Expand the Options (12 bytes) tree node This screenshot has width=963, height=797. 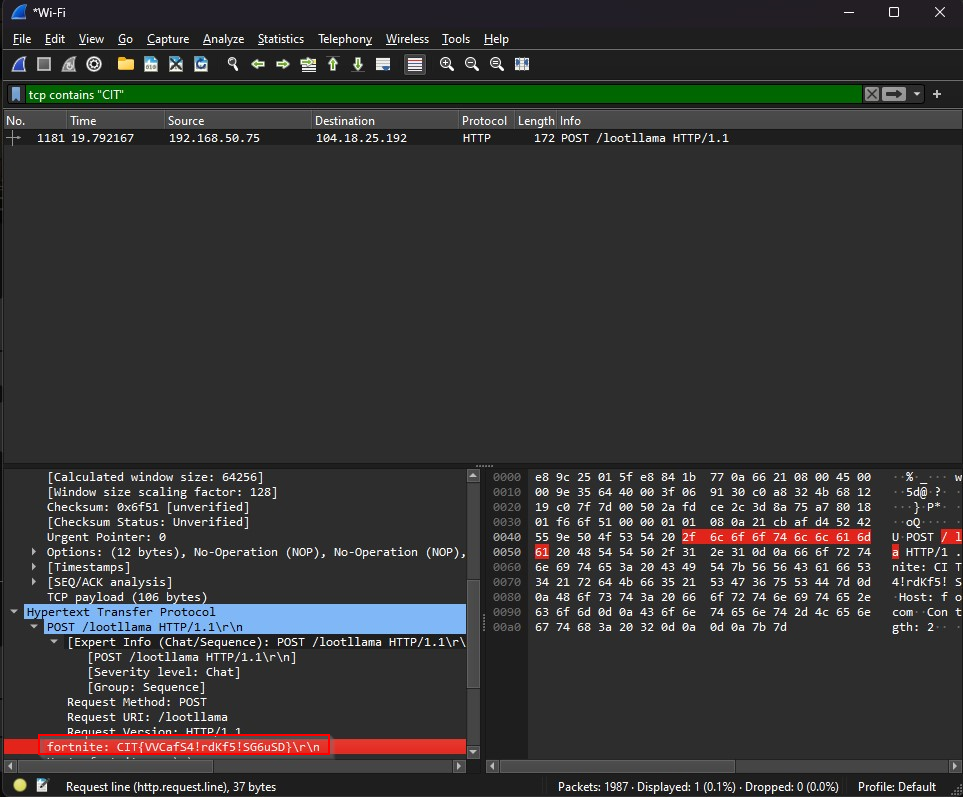click(x=34, y=552)
